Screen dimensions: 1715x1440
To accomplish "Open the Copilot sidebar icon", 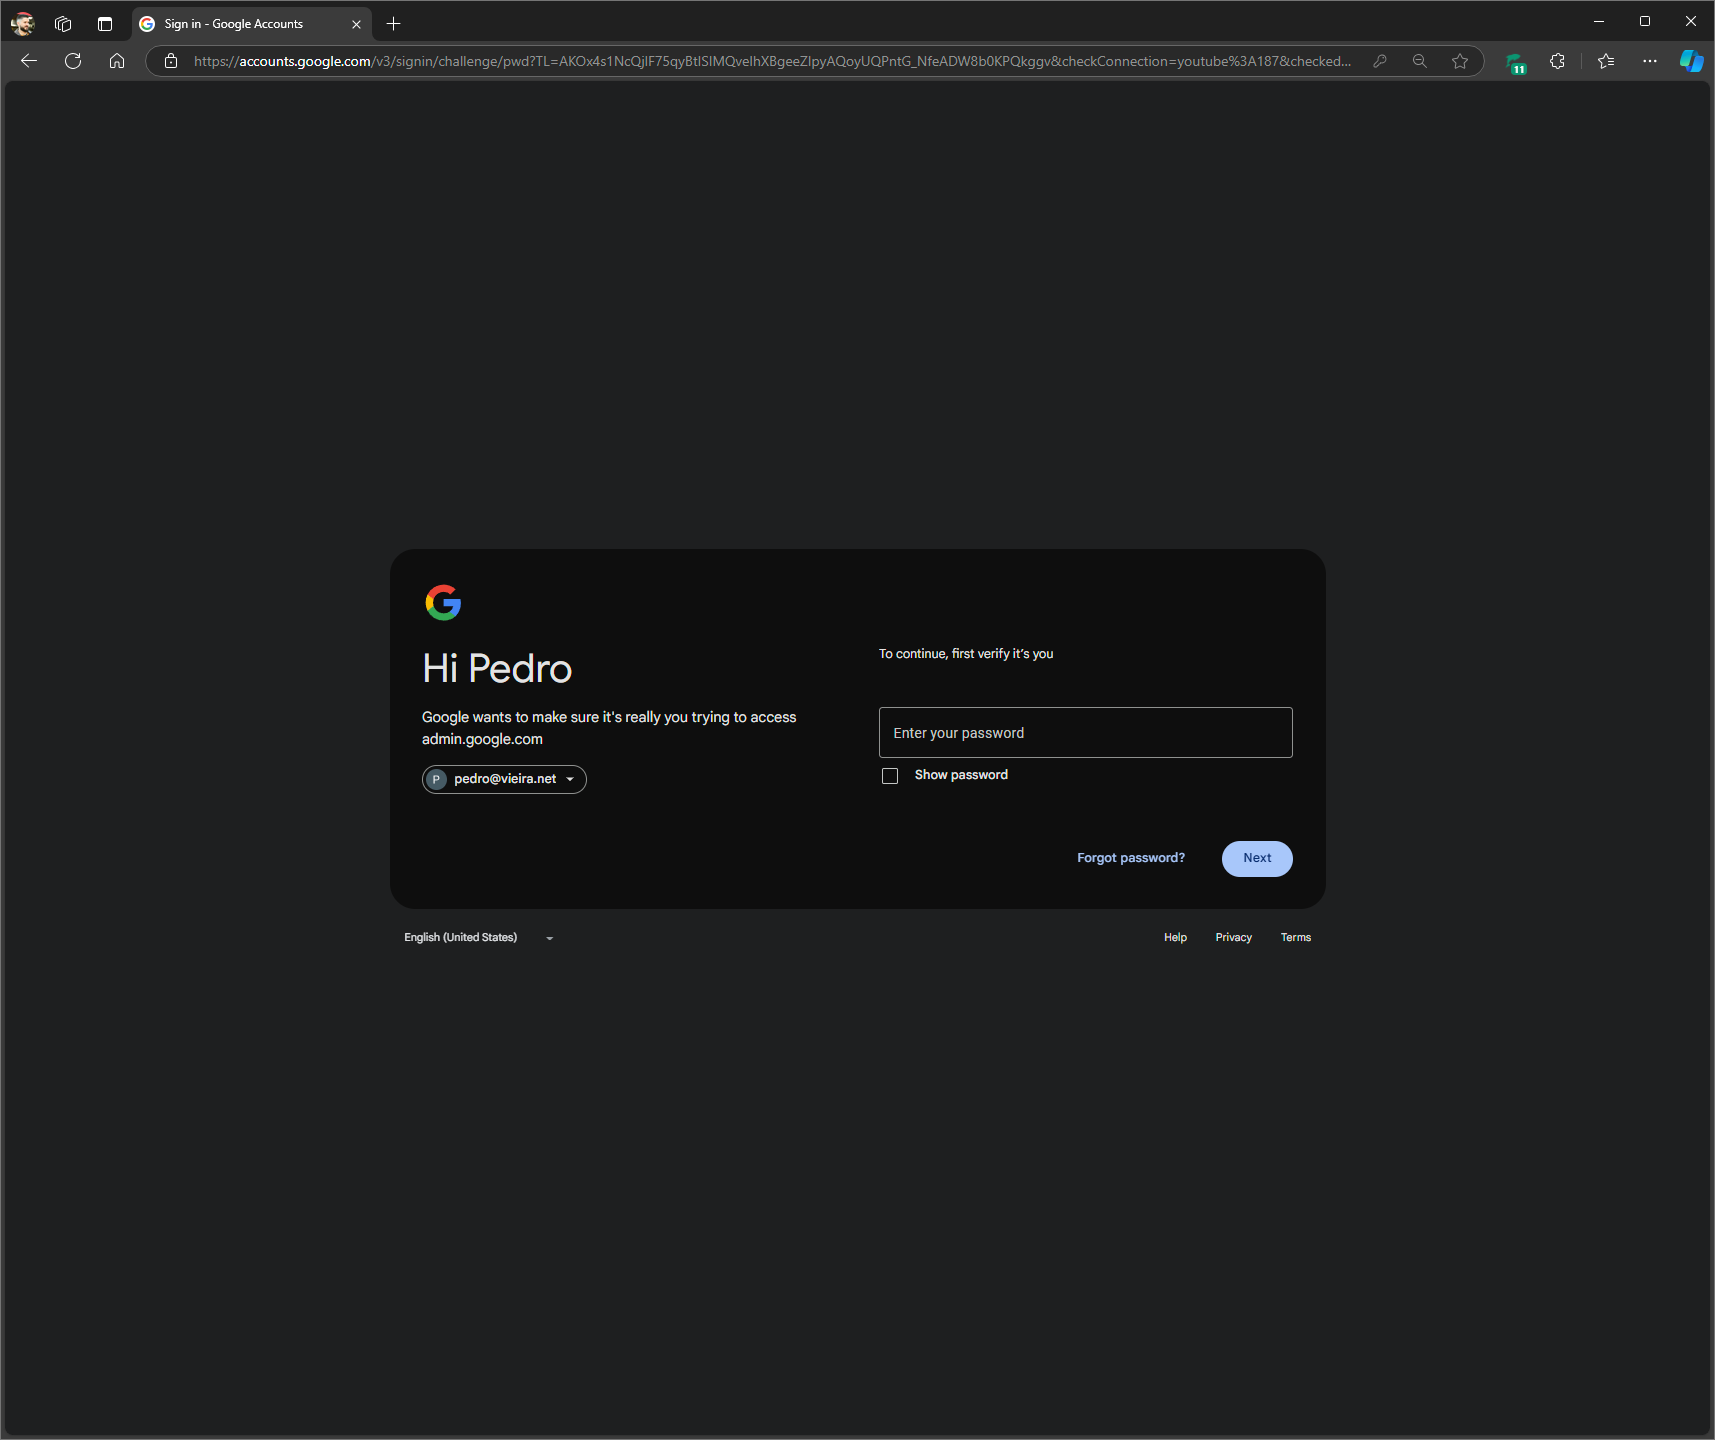I will point(1691,61).
